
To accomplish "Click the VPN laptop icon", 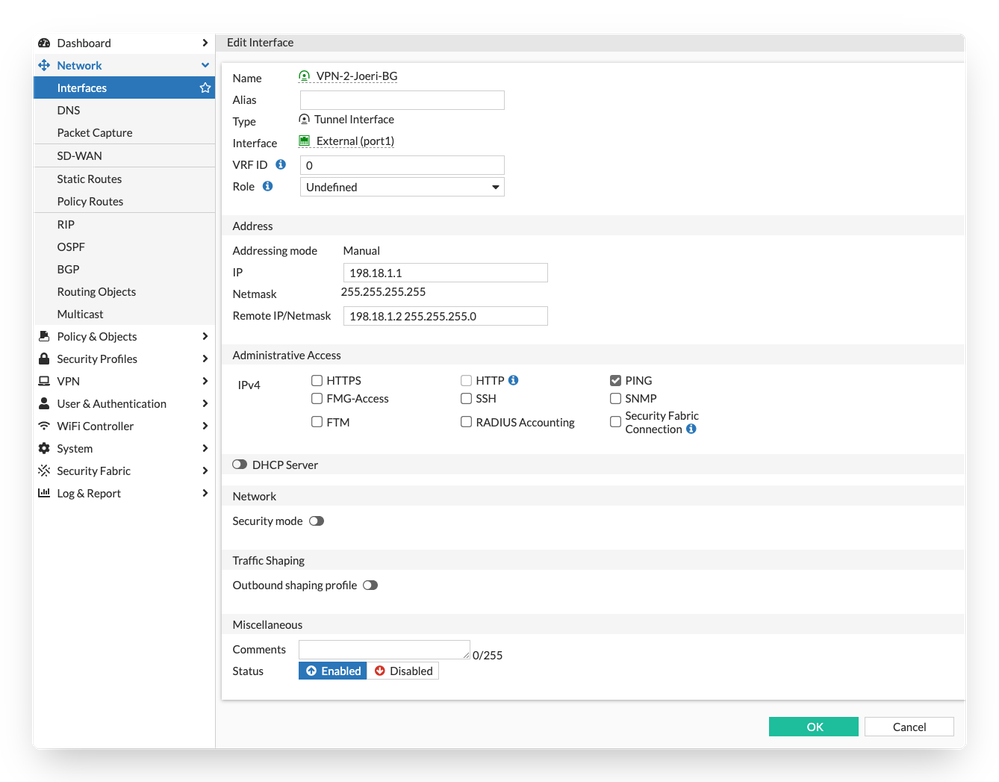I will click(44, 381).
